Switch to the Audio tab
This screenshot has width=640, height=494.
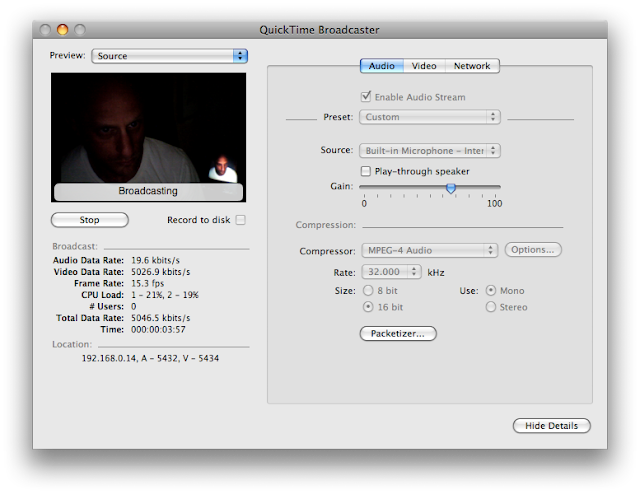382,66
